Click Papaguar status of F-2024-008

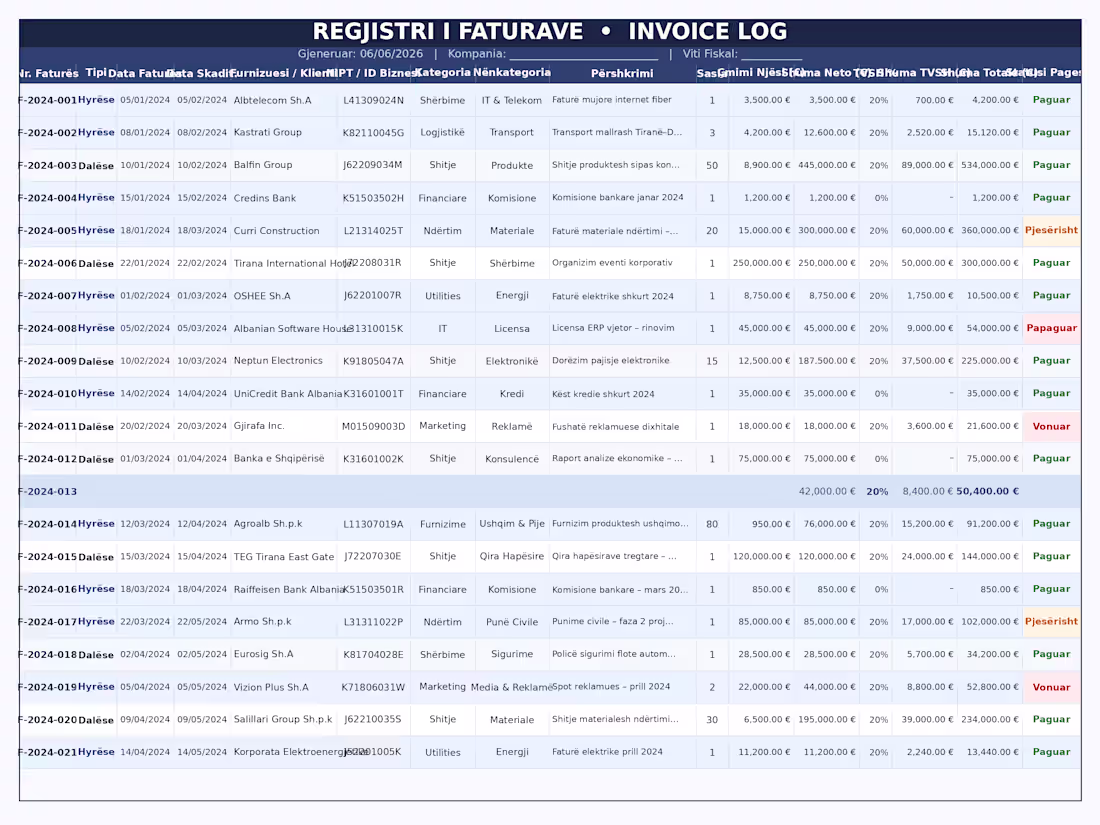[1052, 328]
